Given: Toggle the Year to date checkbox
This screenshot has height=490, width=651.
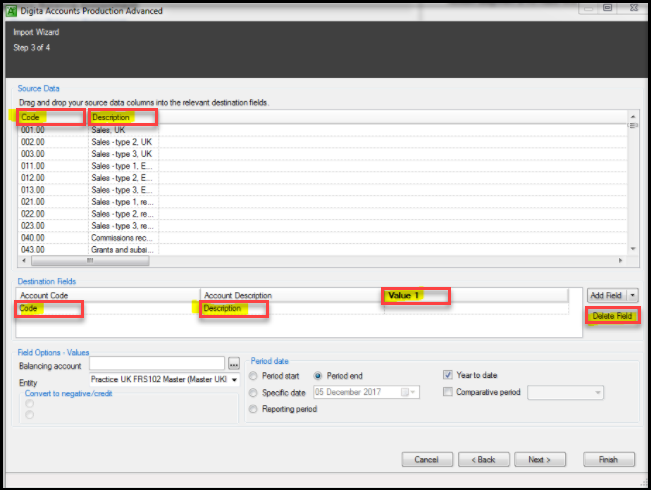Looking at the screenshot, I should [449, 376].
